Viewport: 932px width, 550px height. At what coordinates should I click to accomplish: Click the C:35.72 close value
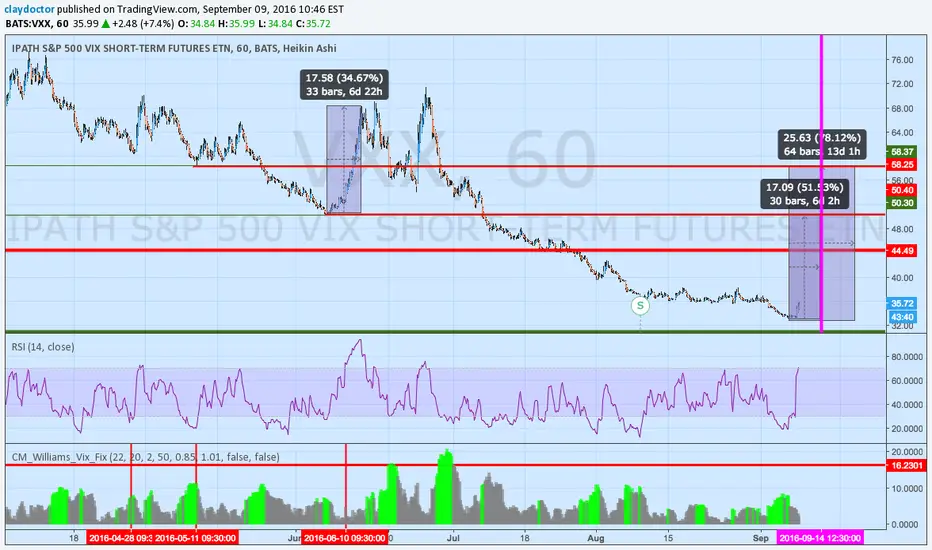pyautogui.click(x=313, y=24)
